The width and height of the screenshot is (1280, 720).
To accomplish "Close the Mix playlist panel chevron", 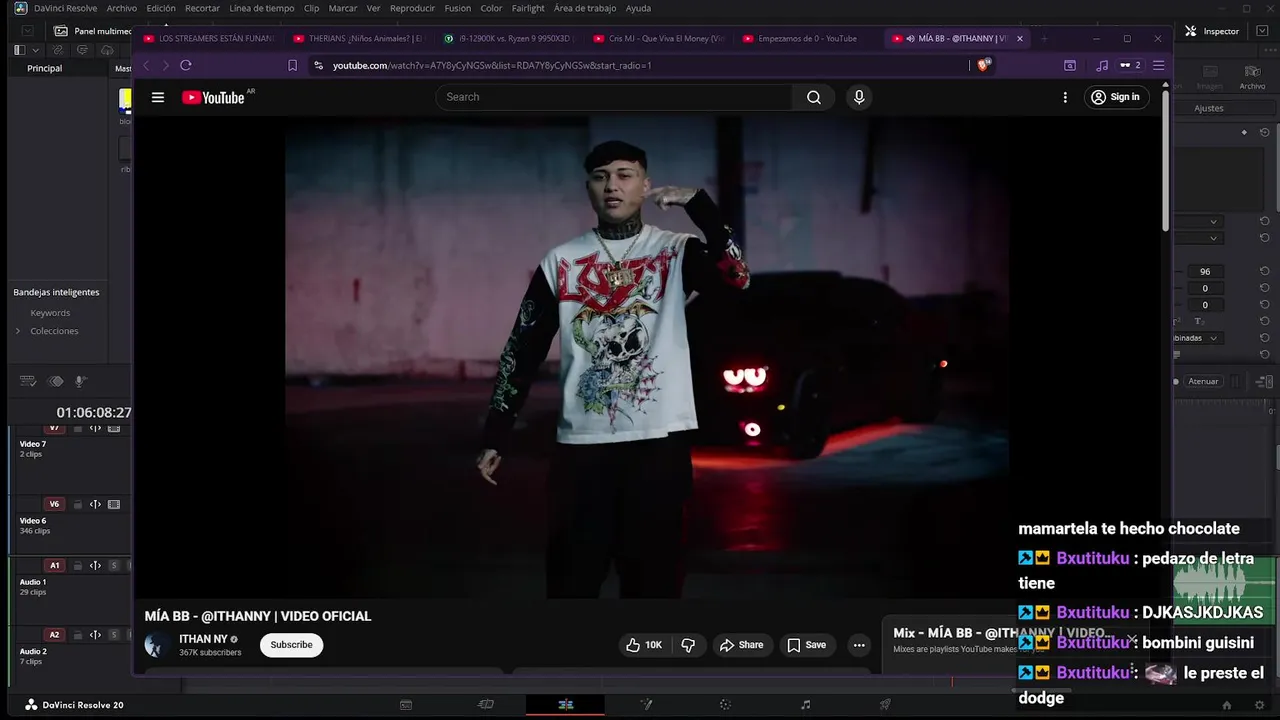I will 1131,639.
